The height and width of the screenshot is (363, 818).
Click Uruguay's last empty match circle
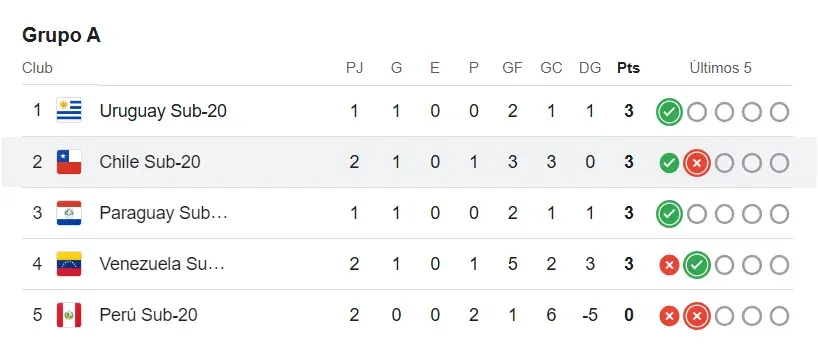[x=779, y=112]
